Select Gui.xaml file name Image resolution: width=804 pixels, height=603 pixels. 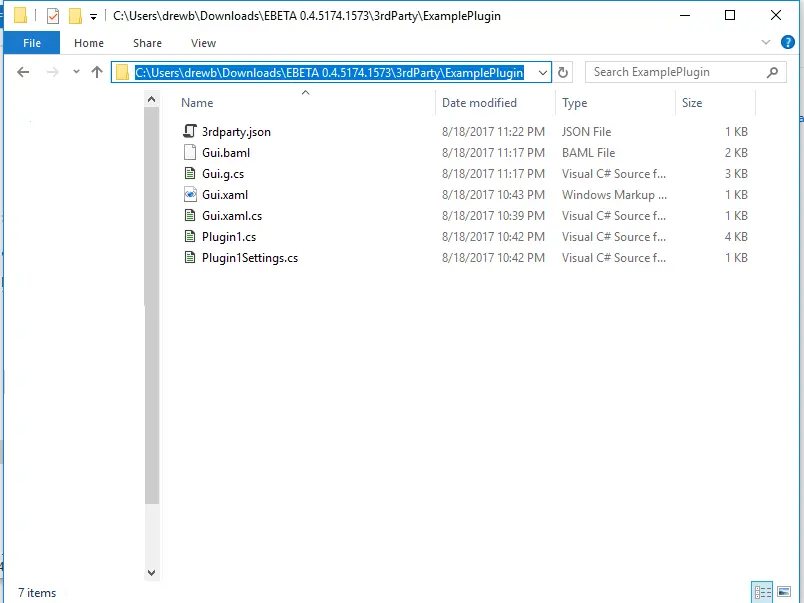(225, 194)
